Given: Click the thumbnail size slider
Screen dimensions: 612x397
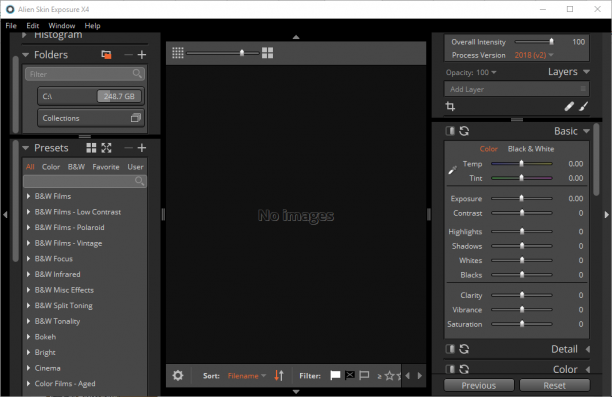Looking at the screenshot, I should (222, 53).
